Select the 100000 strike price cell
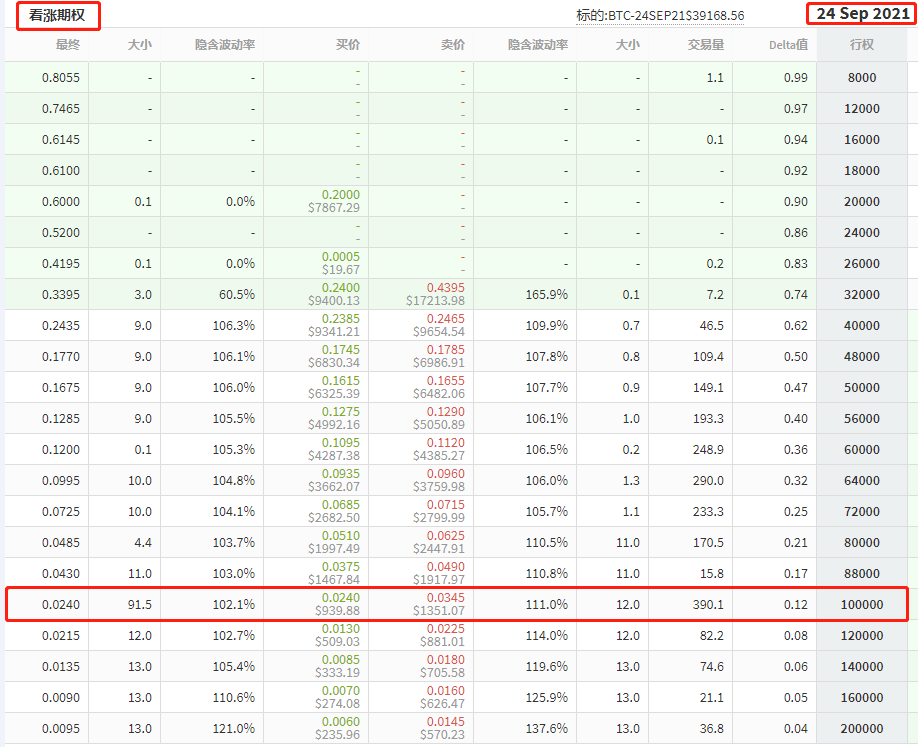Viewport: 918px width, 747px height. pyautogui.click(x=860, y=605)
